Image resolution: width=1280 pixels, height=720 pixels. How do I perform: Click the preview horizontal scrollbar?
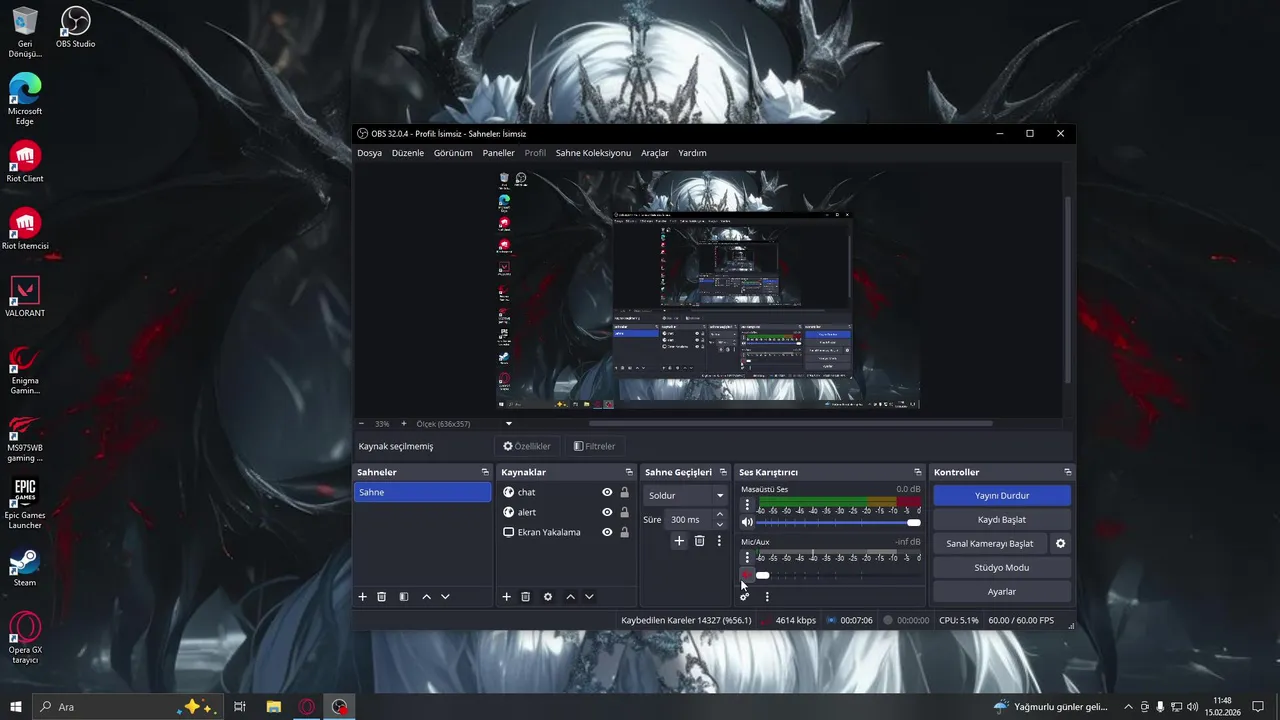[x=790, y=424]
